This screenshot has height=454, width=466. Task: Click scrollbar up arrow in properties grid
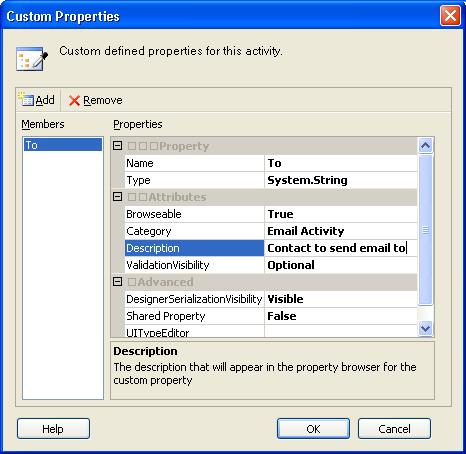click(x=425, y=146)
